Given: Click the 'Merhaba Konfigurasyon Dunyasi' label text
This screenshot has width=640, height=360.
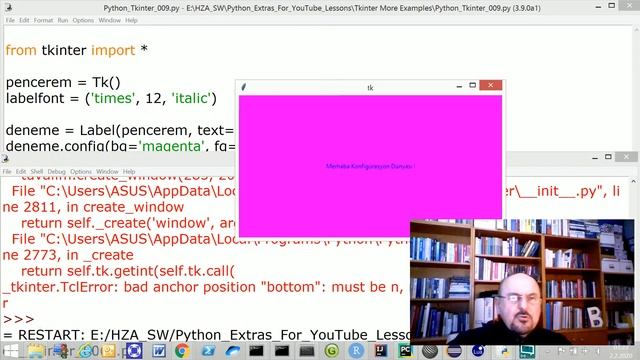Looking at the screenshot, I should click(x=371, y=166).
